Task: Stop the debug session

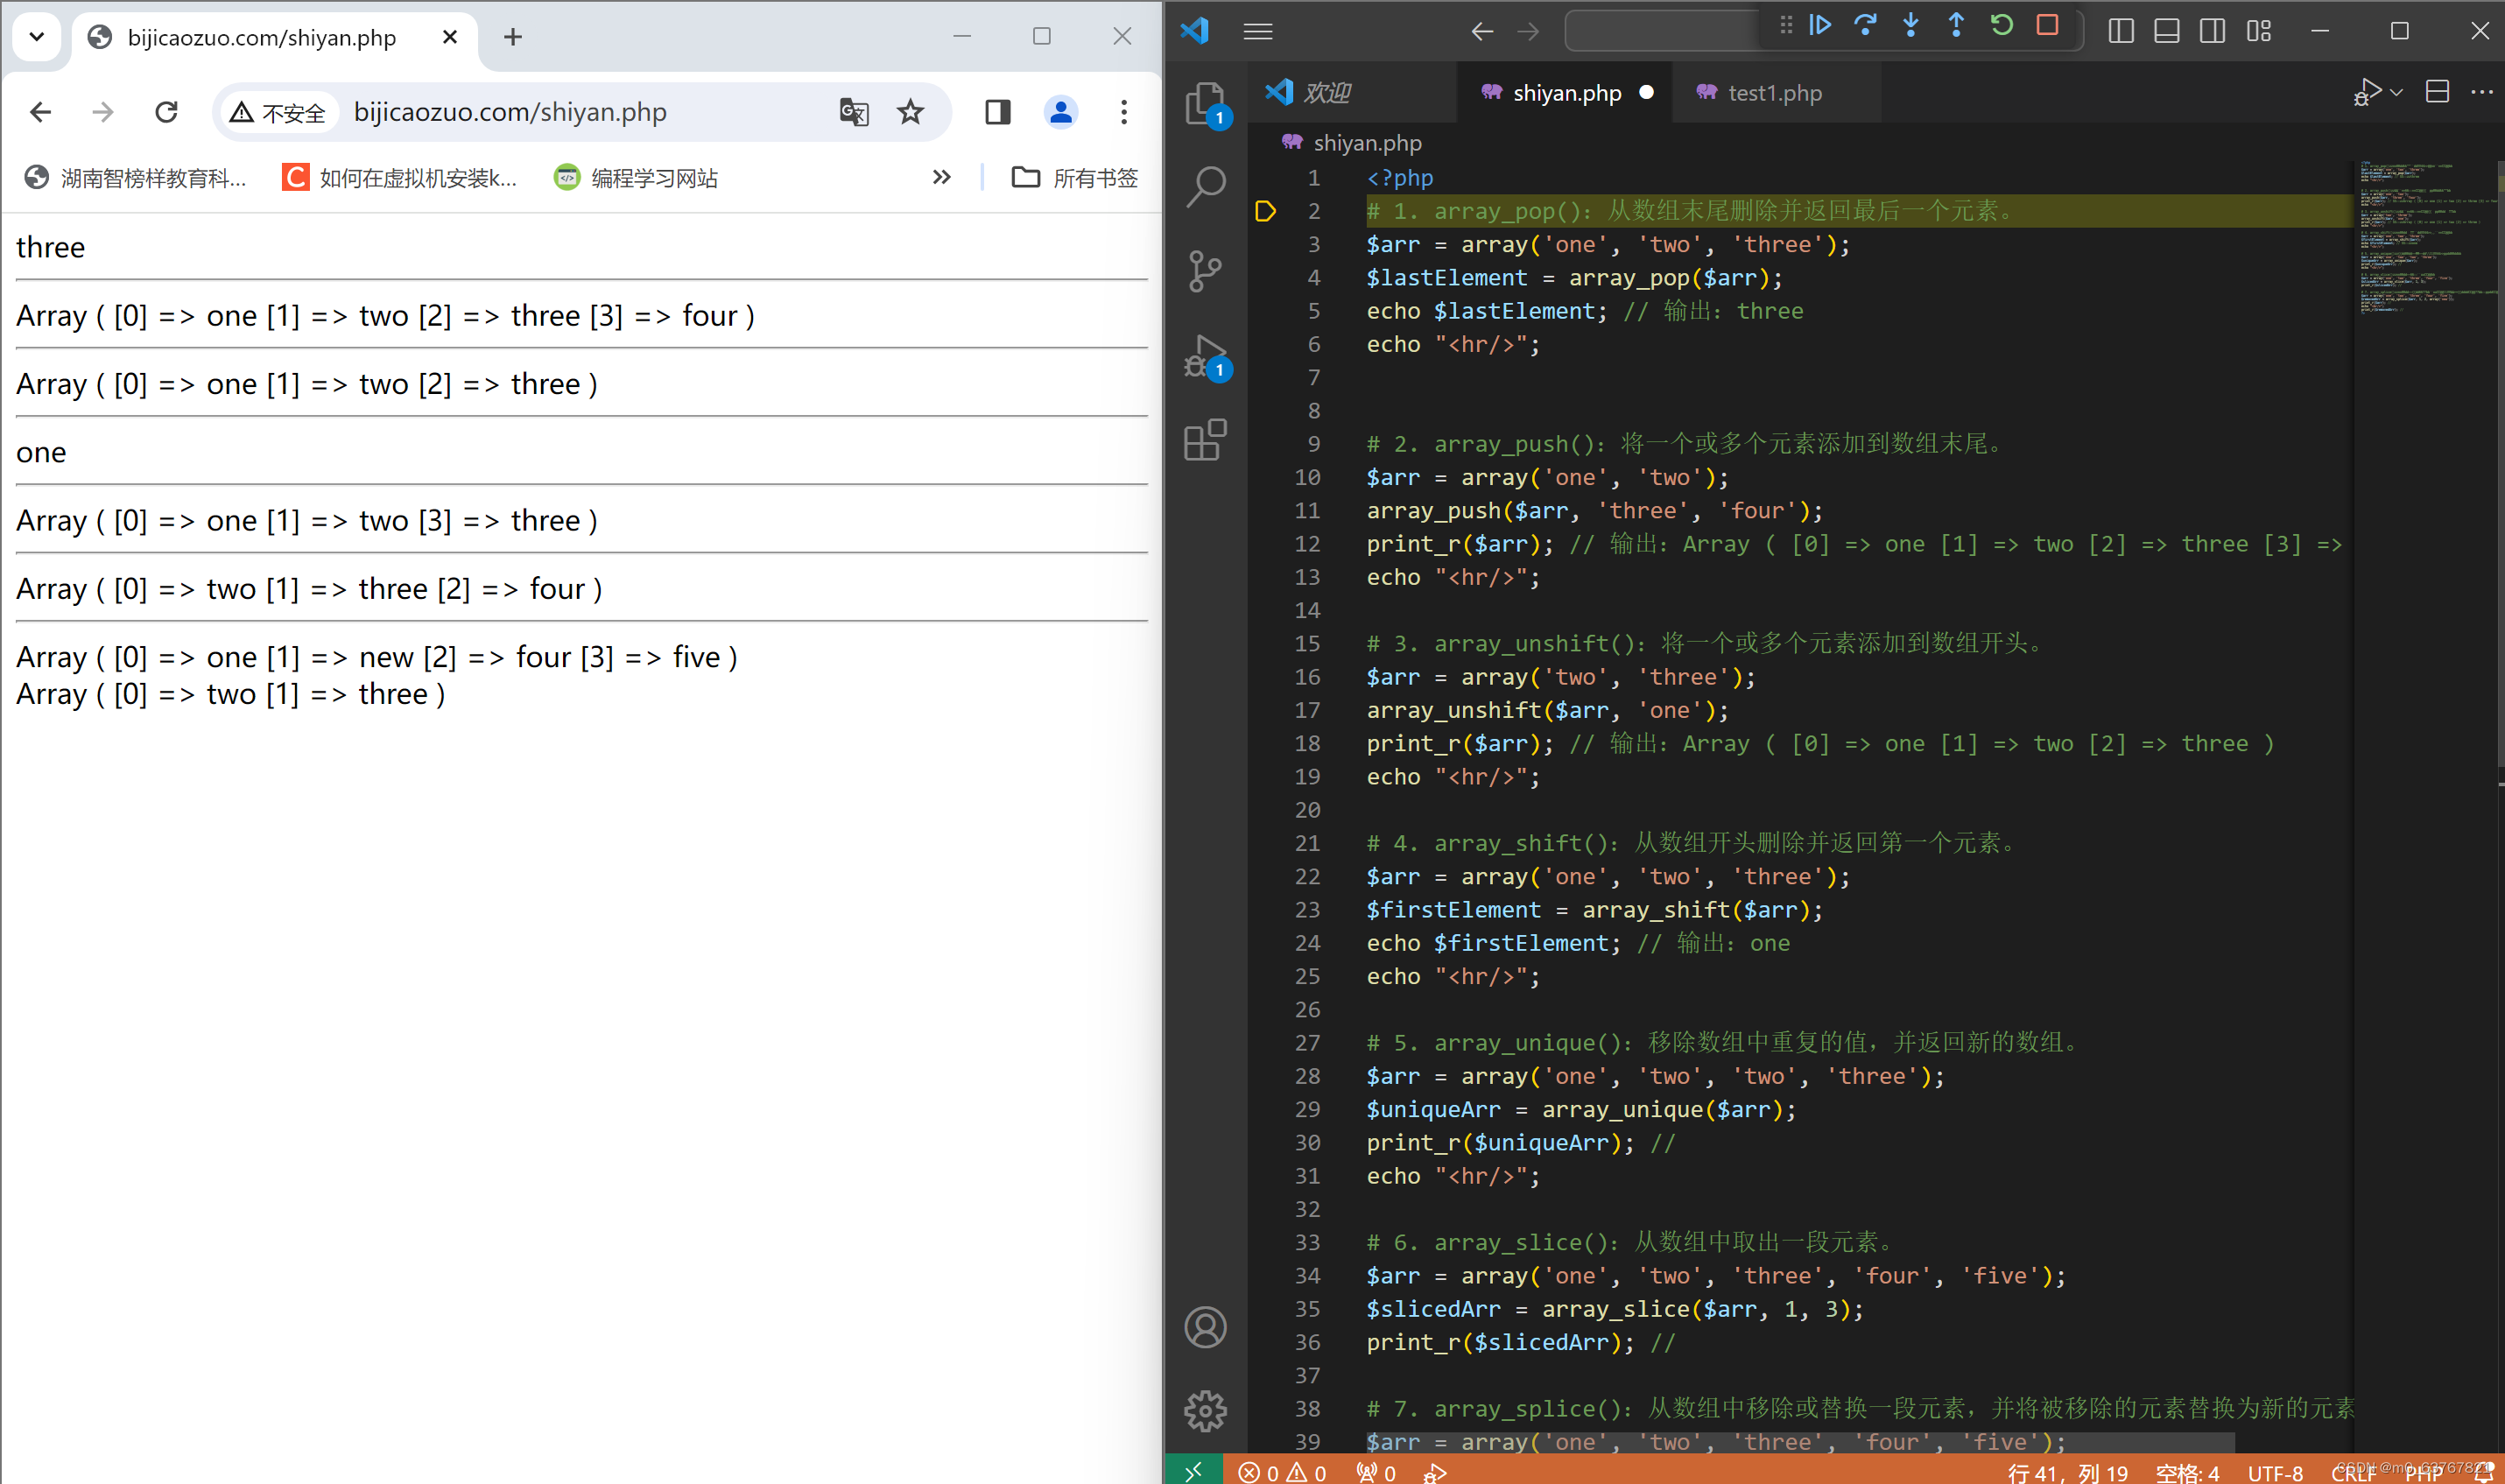Action: 2047,26
